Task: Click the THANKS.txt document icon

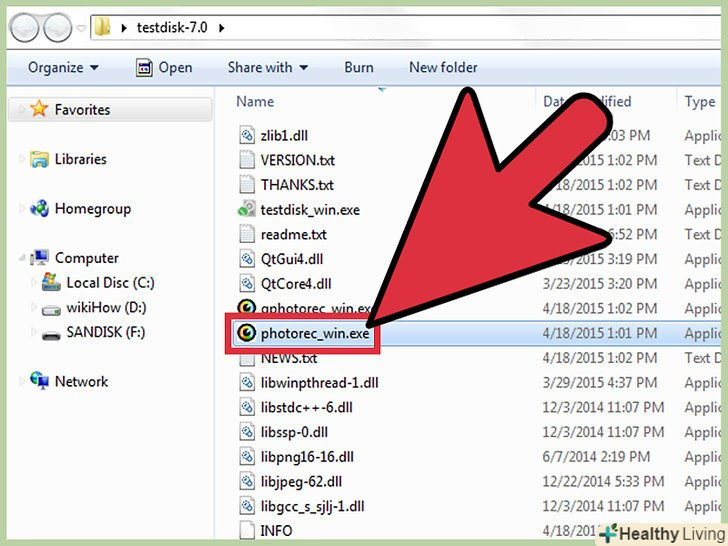Action: 247,184
